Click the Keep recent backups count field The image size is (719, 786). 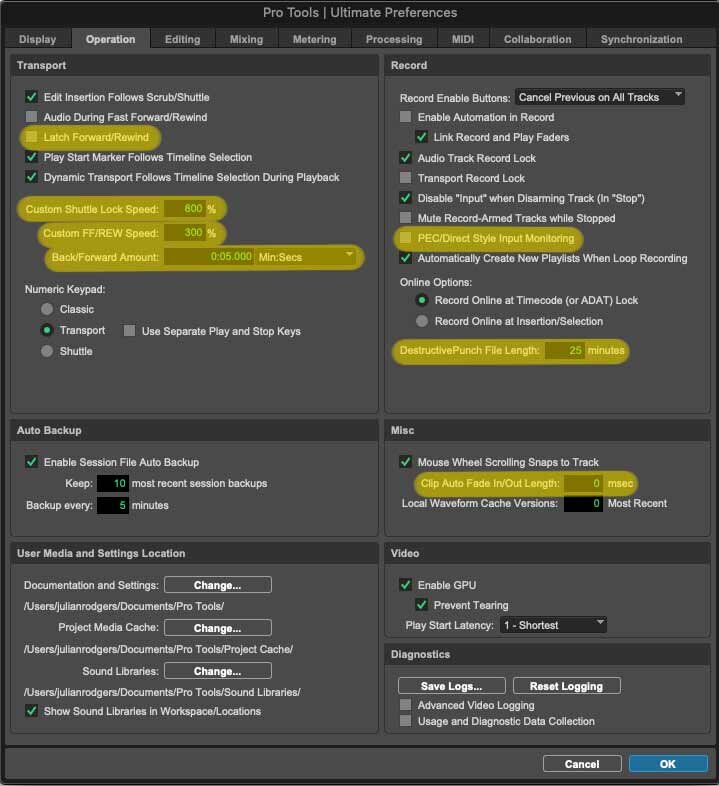(x=113, y=483)
